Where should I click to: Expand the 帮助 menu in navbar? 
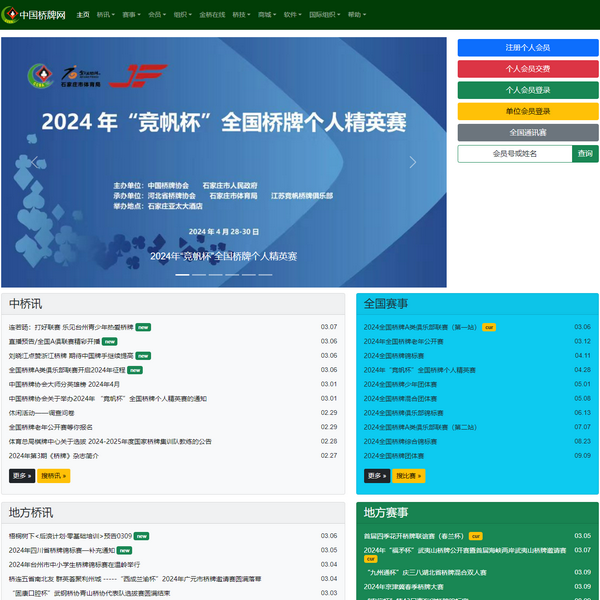coord(356,15)
